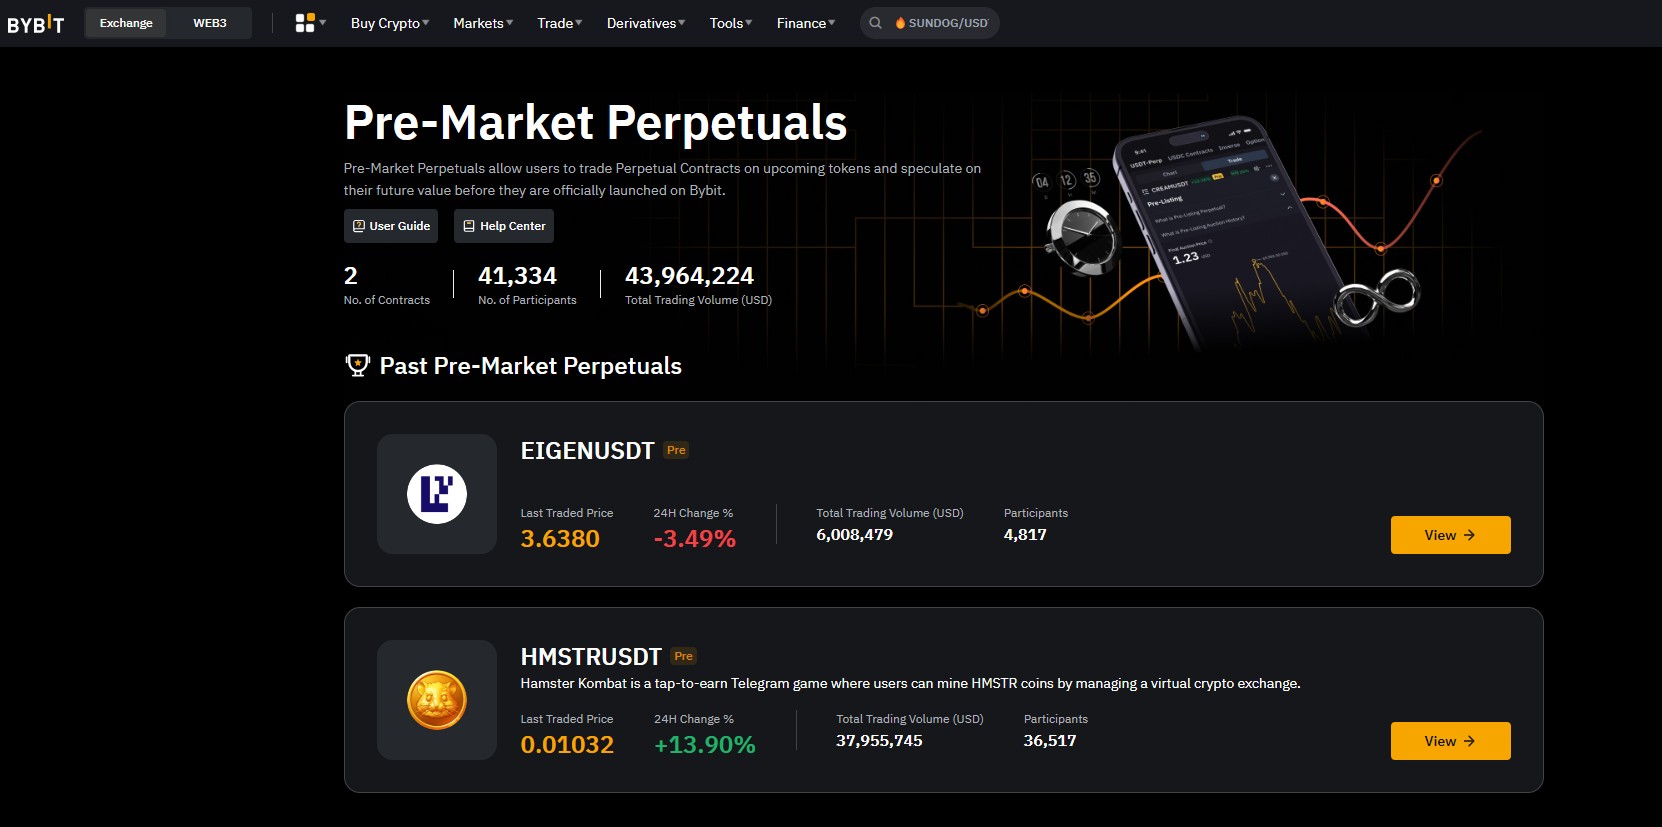Open the app grid launcher icon
This screenshot has width=1662, height=827.
tap(303, 22)
